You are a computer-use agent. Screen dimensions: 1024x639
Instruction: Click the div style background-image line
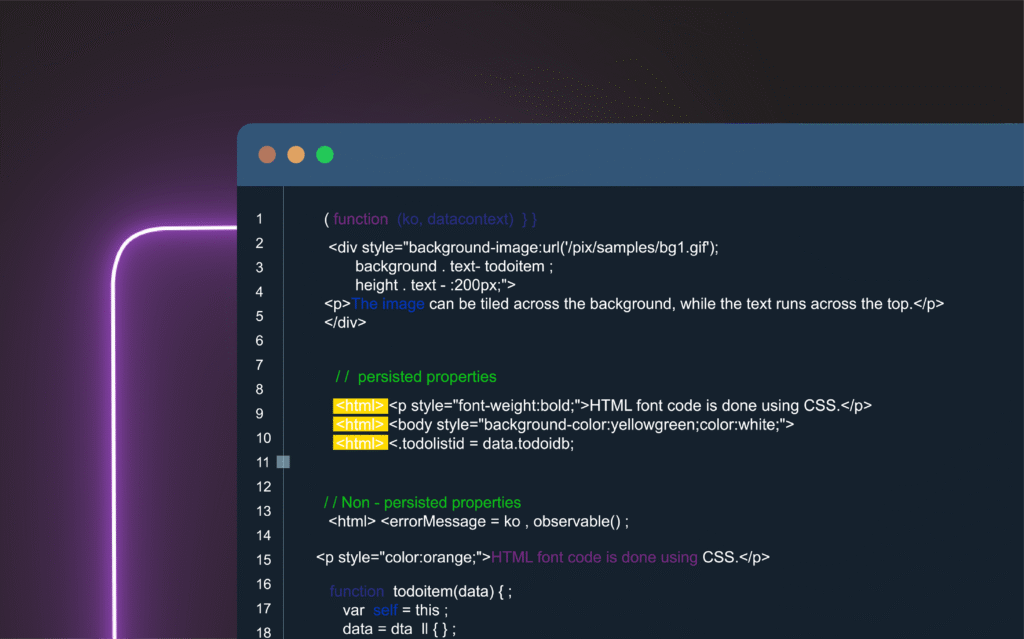[523, 248]
